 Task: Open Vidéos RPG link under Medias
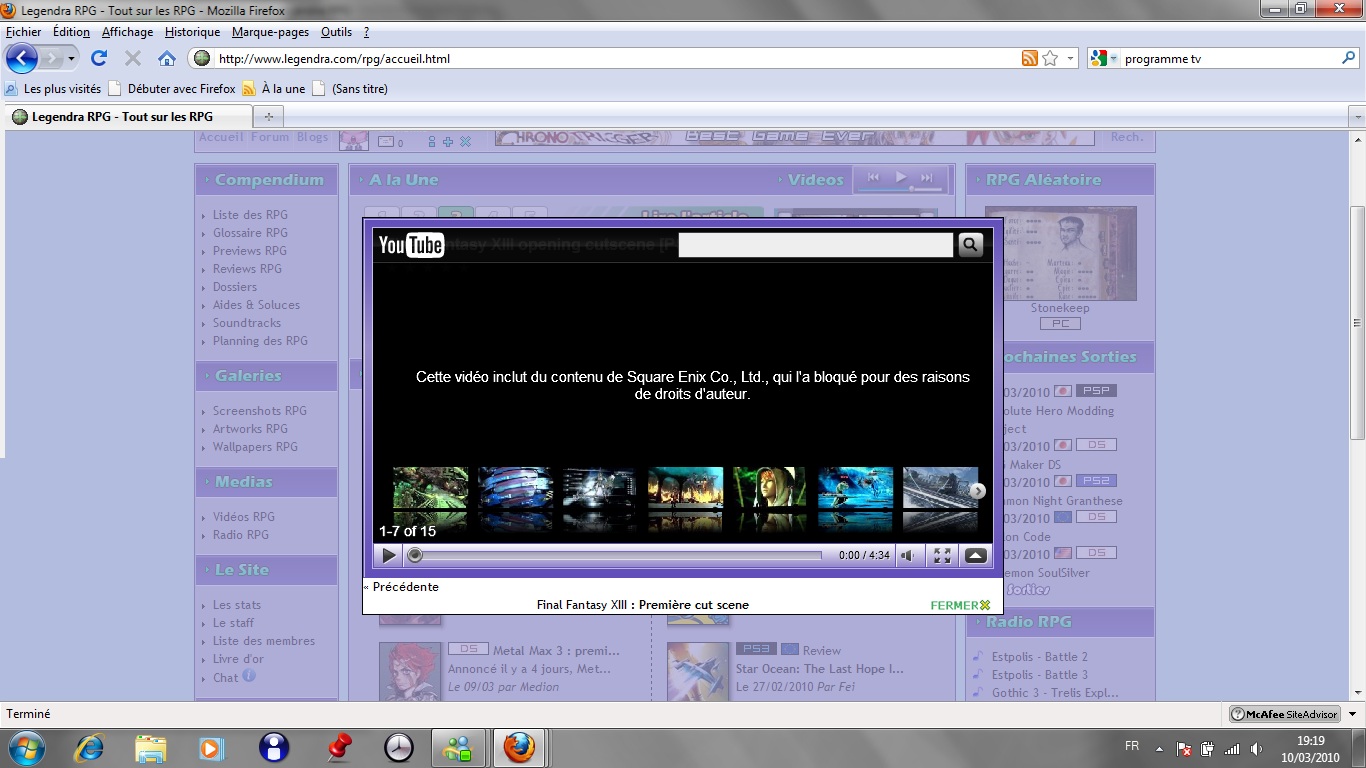pyautogui.click(x=244, y=517)
